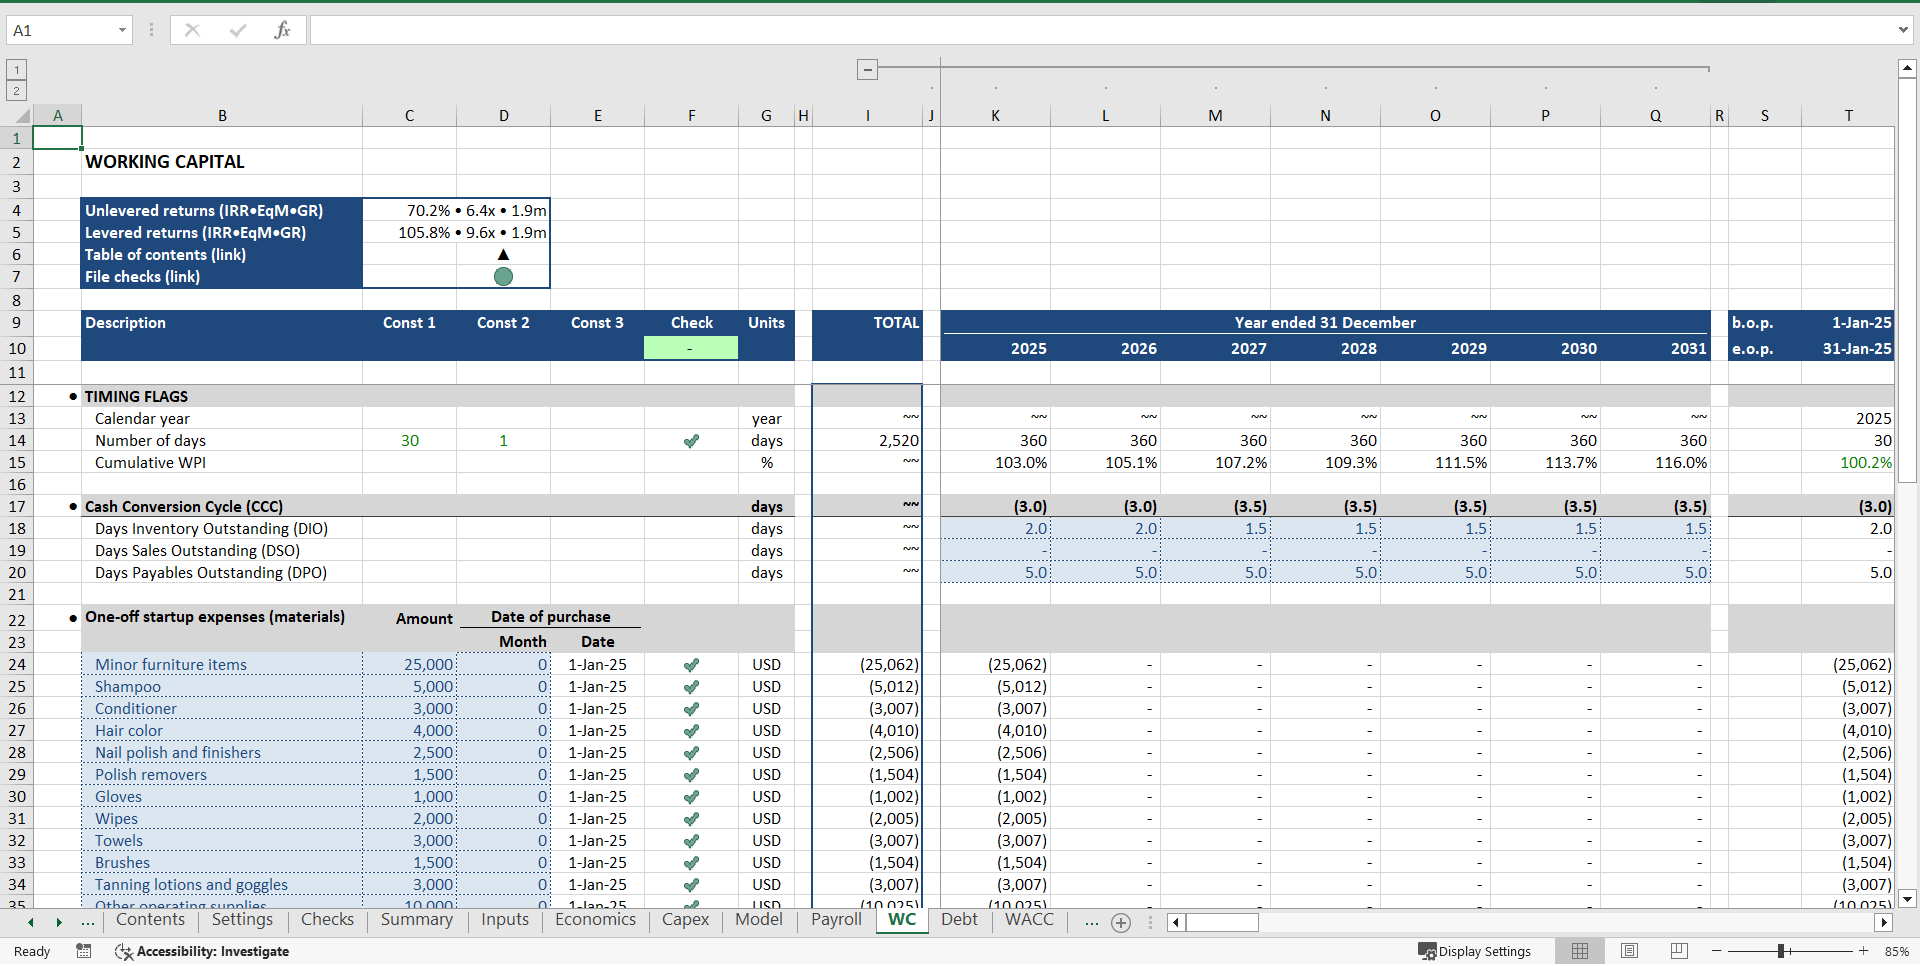Go to next sheet with right arrow
Image resolution: width=1920 pixels, height=966 pixels.
click(x=59, y=922)
